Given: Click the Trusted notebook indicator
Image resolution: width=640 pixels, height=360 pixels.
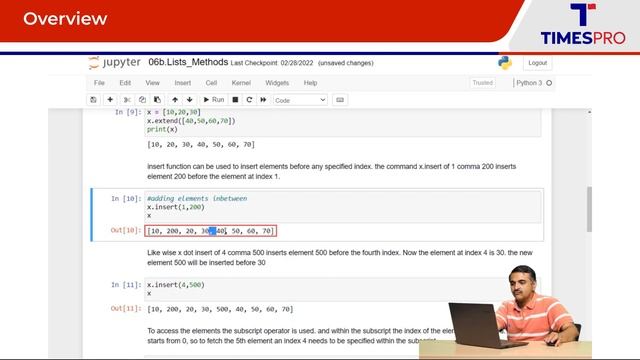Looking at the screenshot, I should (x=482, y=83).
